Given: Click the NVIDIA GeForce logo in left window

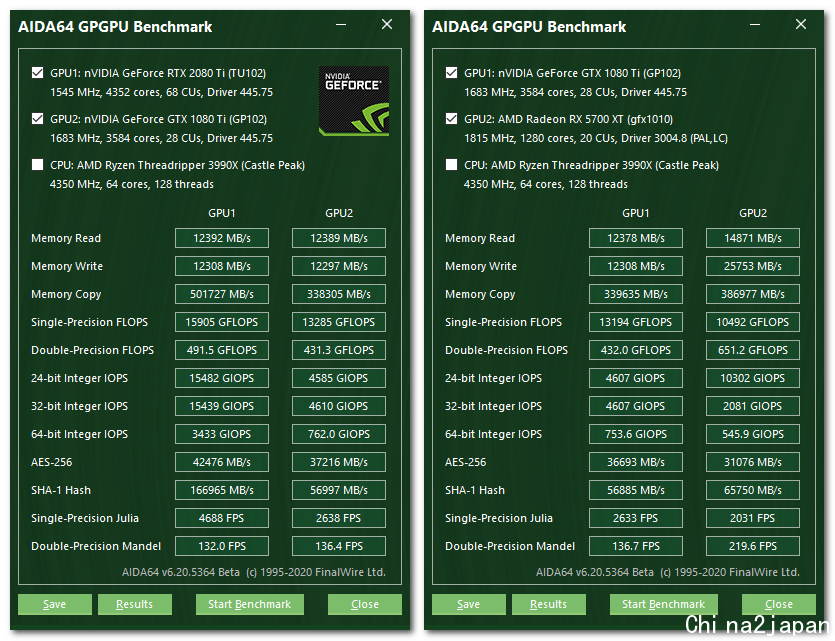Looking at the screenshot, I should tap(354, 101).
